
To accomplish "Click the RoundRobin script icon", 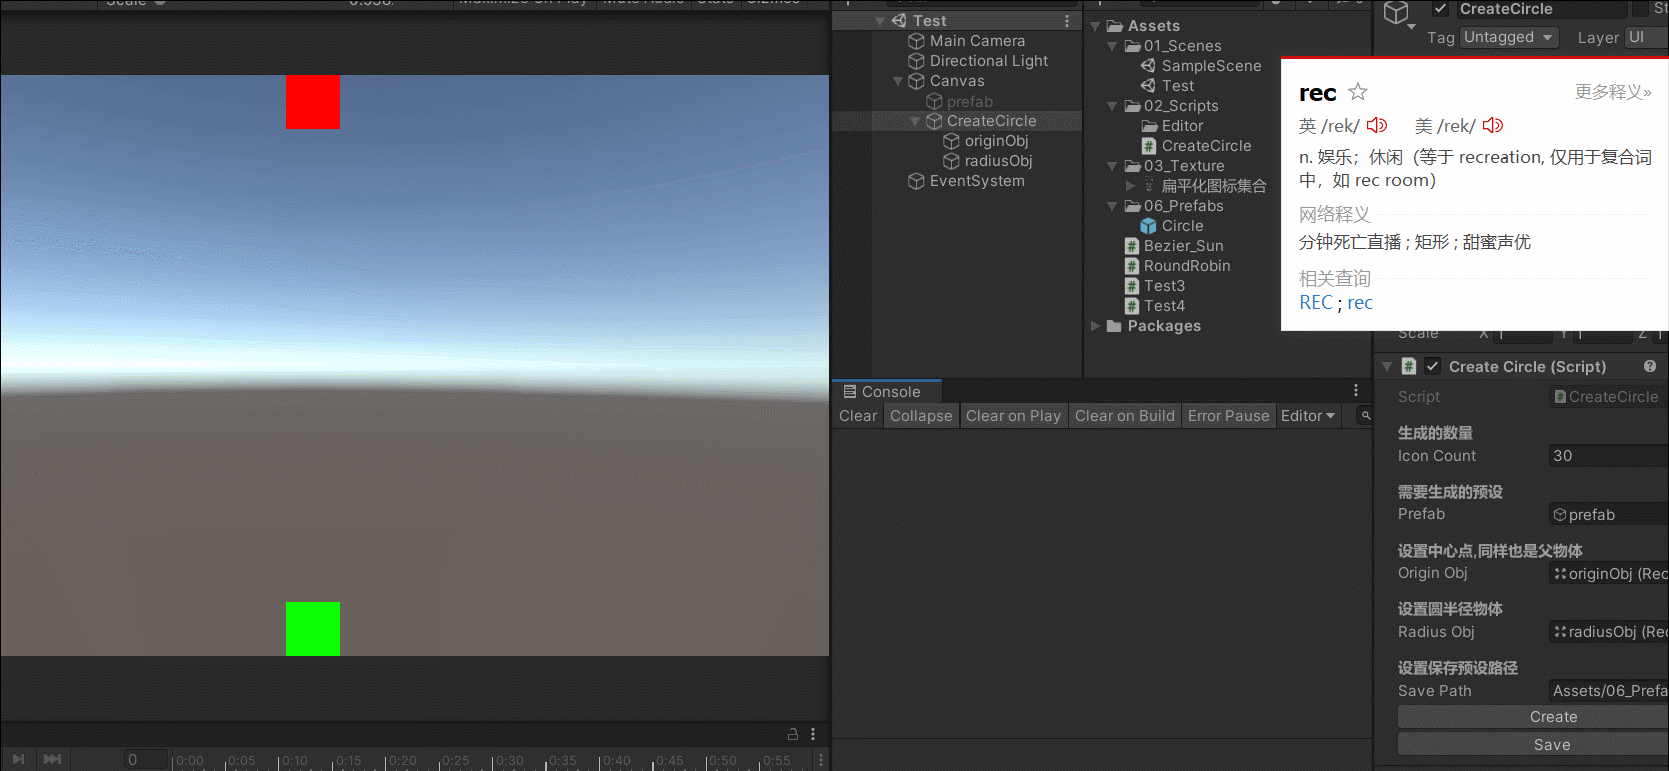I will (1132, 266).
